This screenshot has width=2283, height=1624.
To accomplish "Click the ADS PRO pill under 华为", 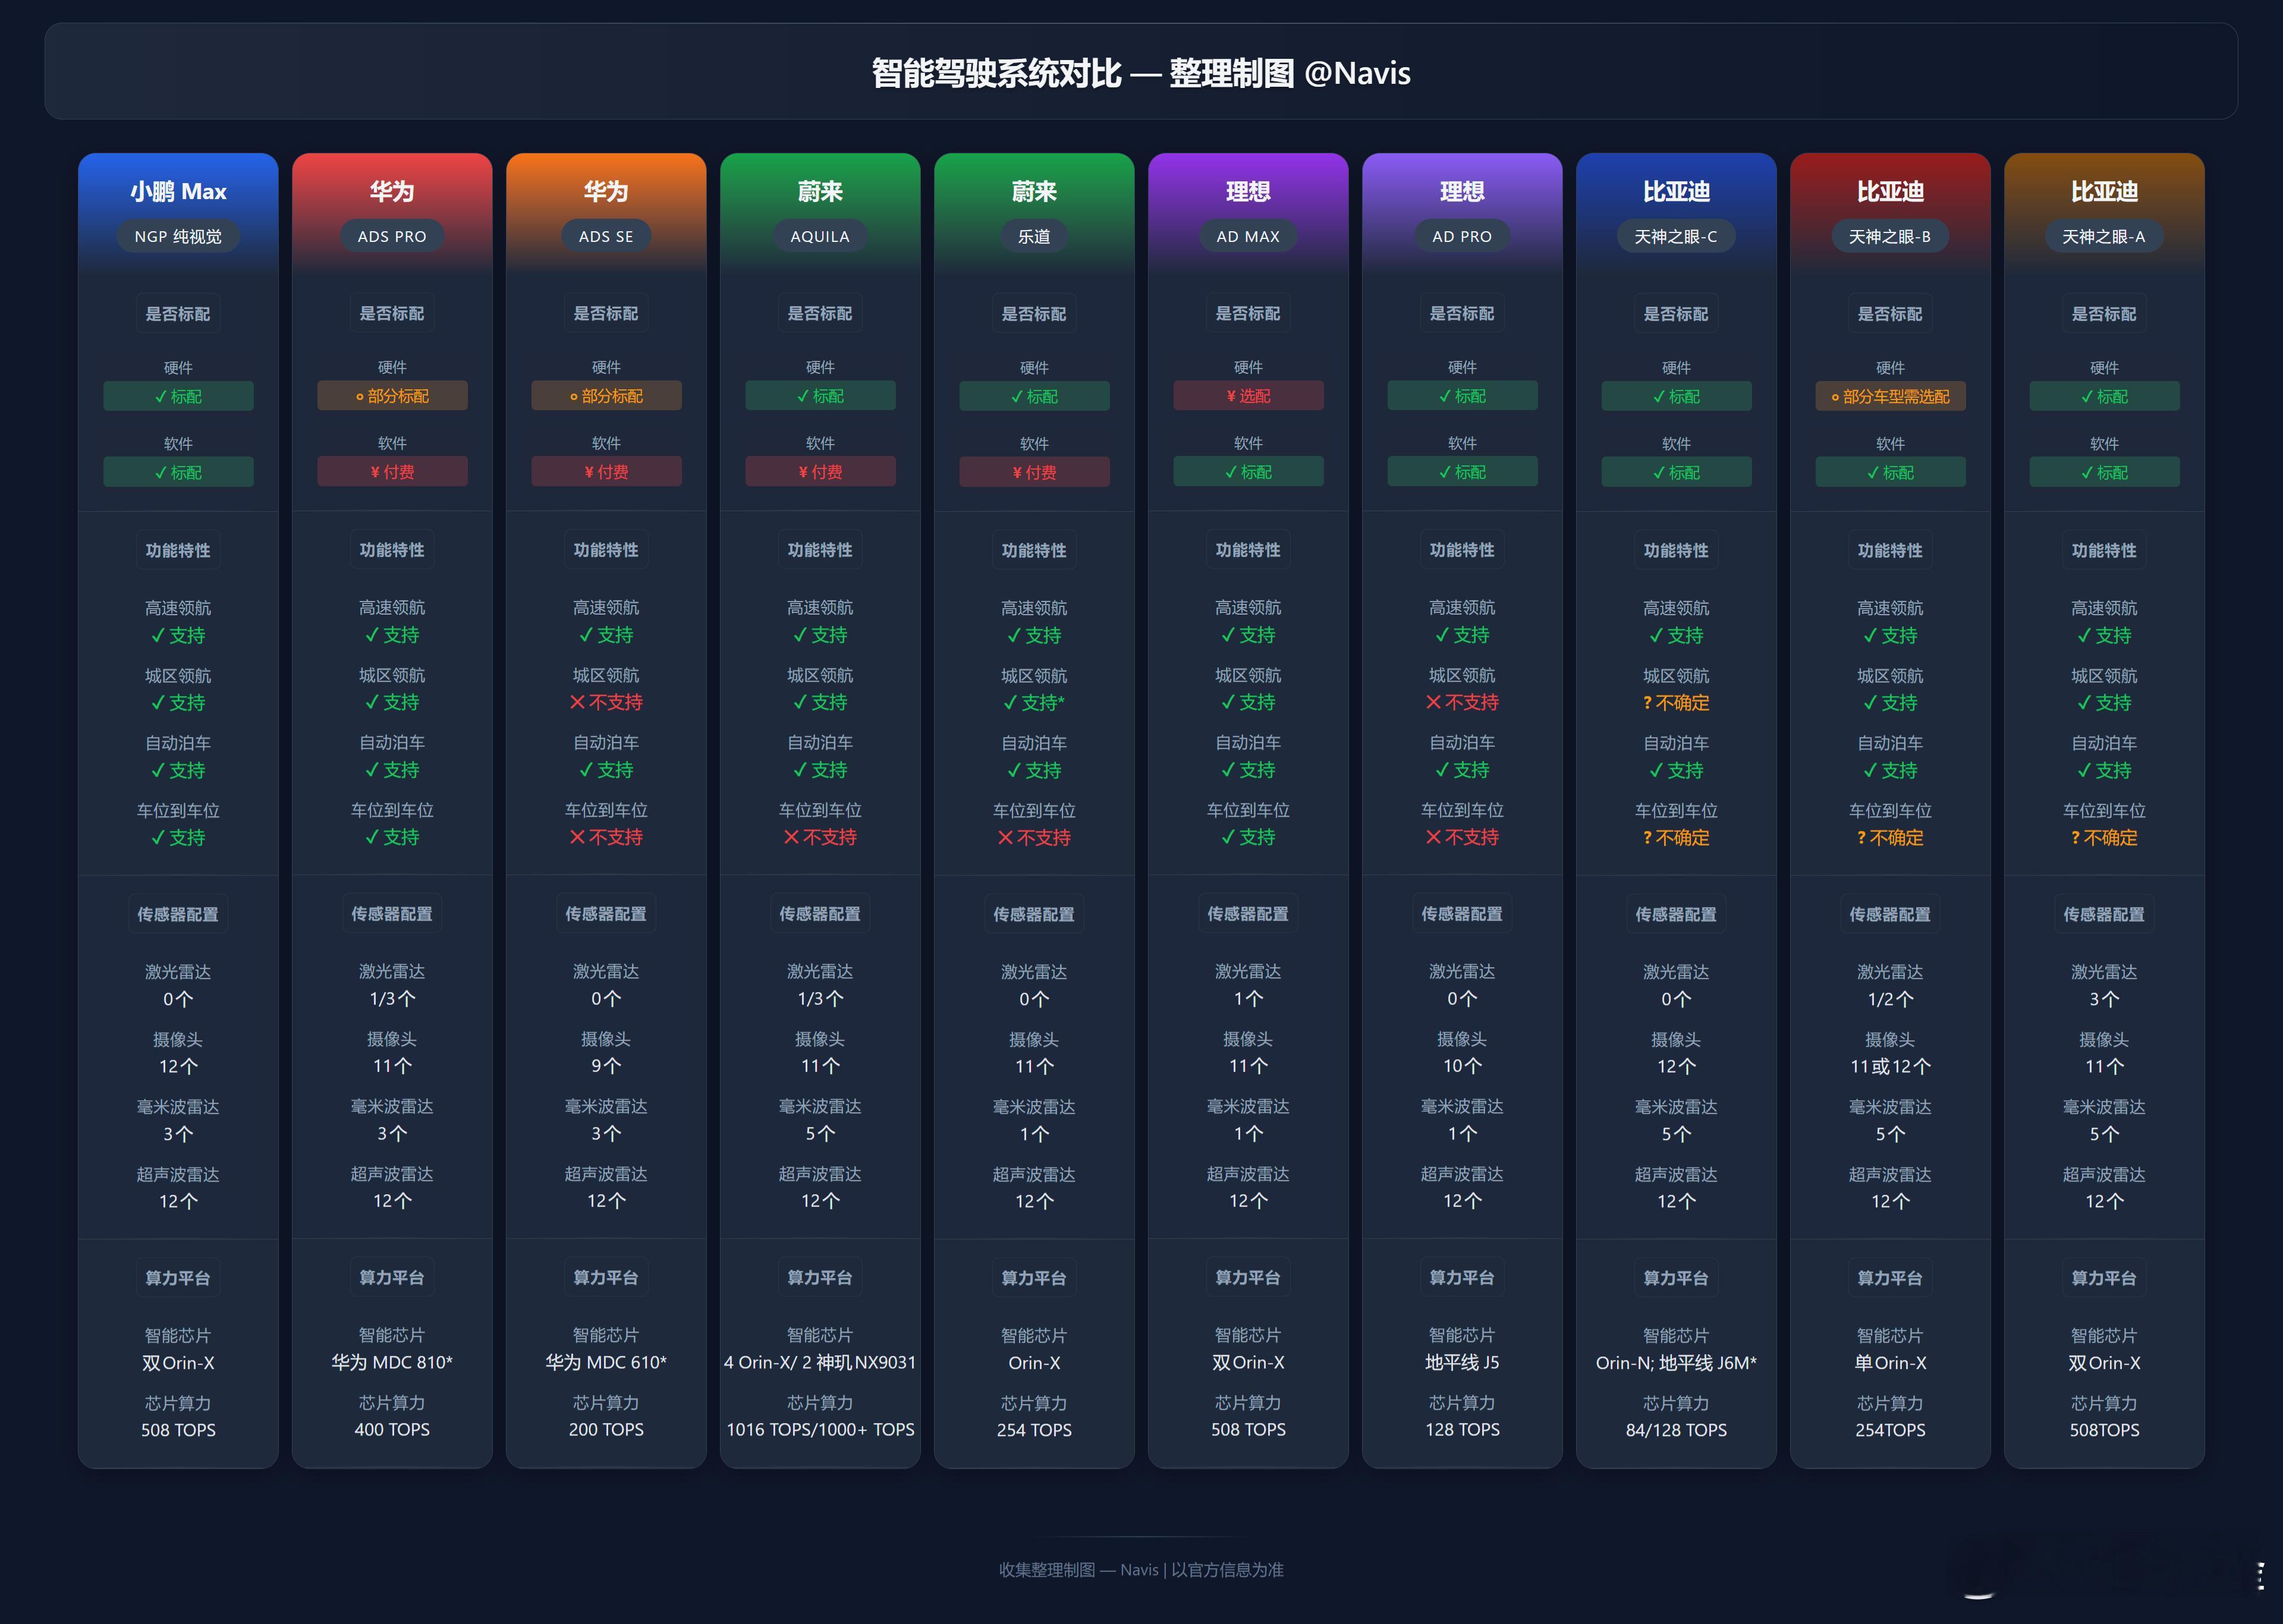I will pos(392,236).
